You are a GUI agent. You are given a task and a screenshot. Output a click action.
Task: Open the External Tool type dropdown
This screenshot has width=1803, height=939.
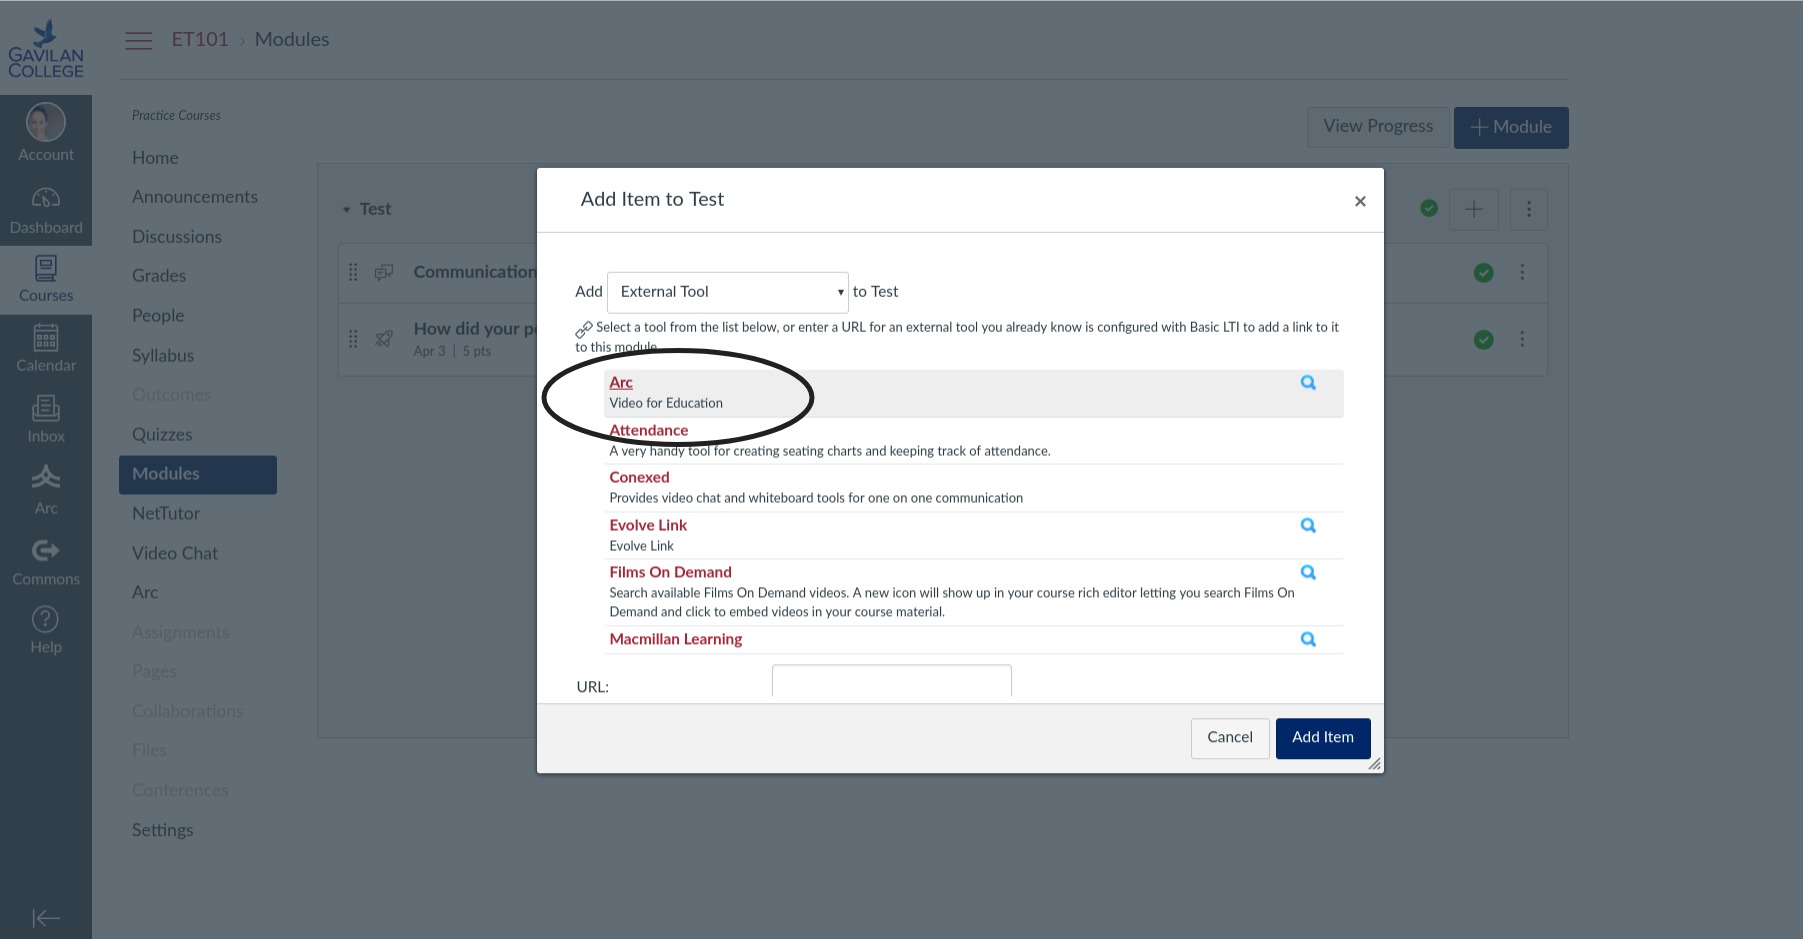[x=728, y=292]
